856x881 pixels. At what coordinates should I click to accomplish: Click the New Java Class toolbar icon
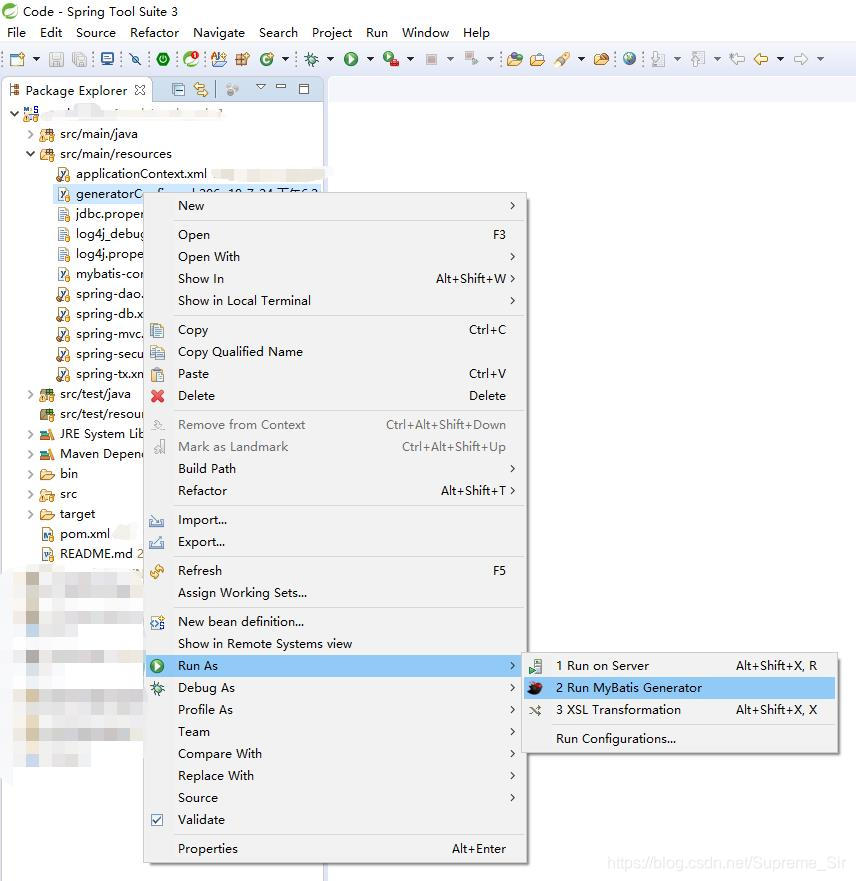[x=267, y=59]
